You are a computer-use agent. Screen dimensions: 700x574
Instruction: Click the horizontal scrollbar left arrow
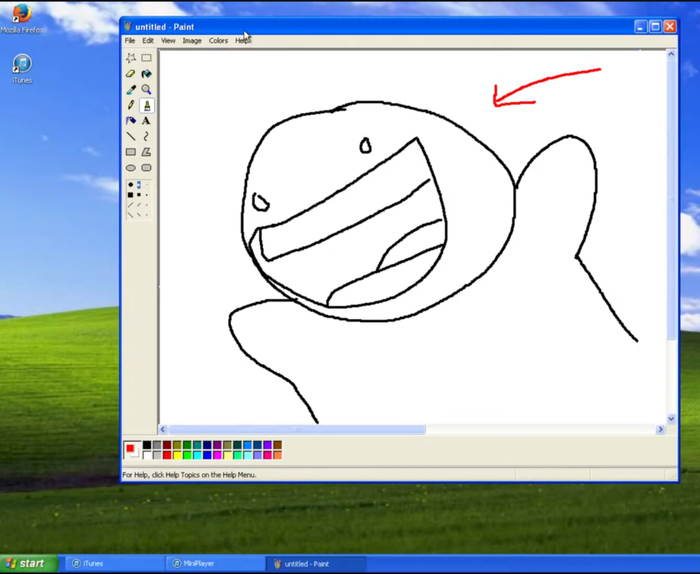pos(163,429)
